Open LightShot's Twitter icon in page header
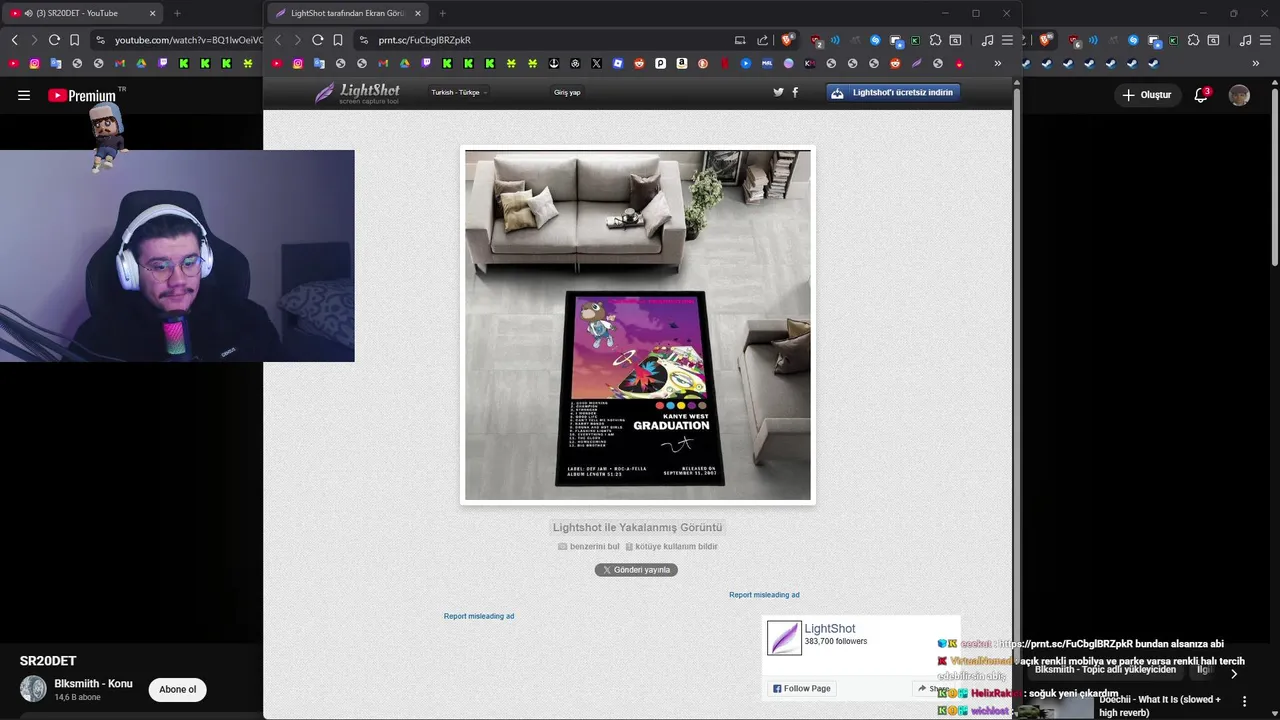Image resolution: width=1280 pixels, height=720 pixels. point(778,92)
